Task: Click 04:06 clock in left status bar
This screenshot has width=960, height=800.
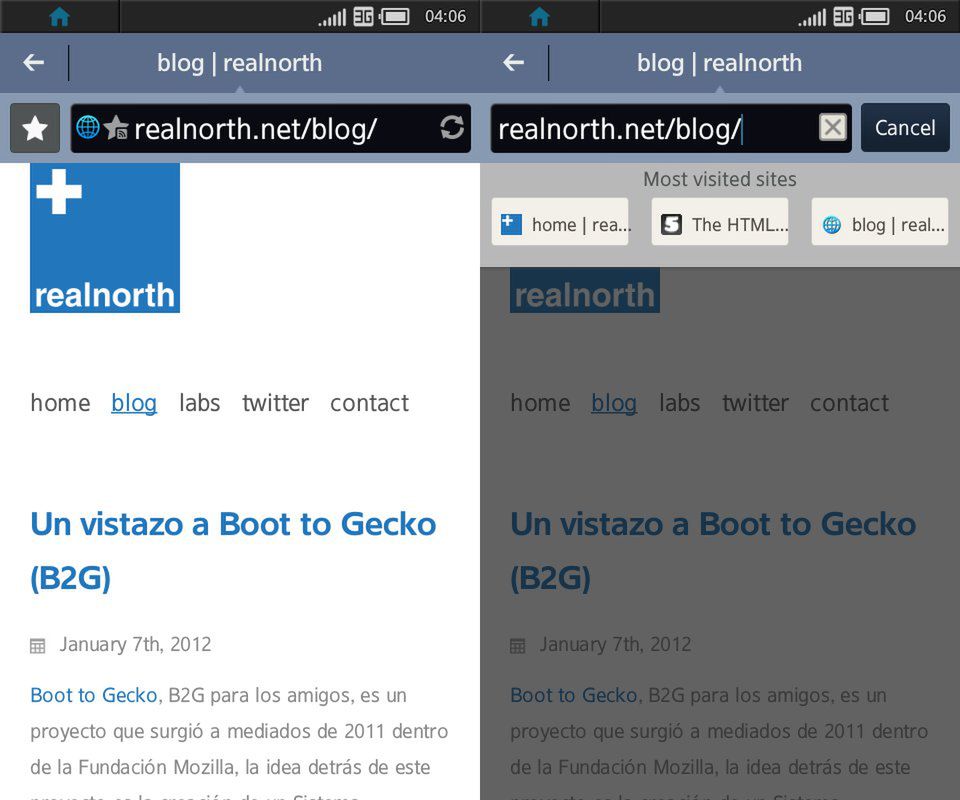Action: click(x=446, y=17)
